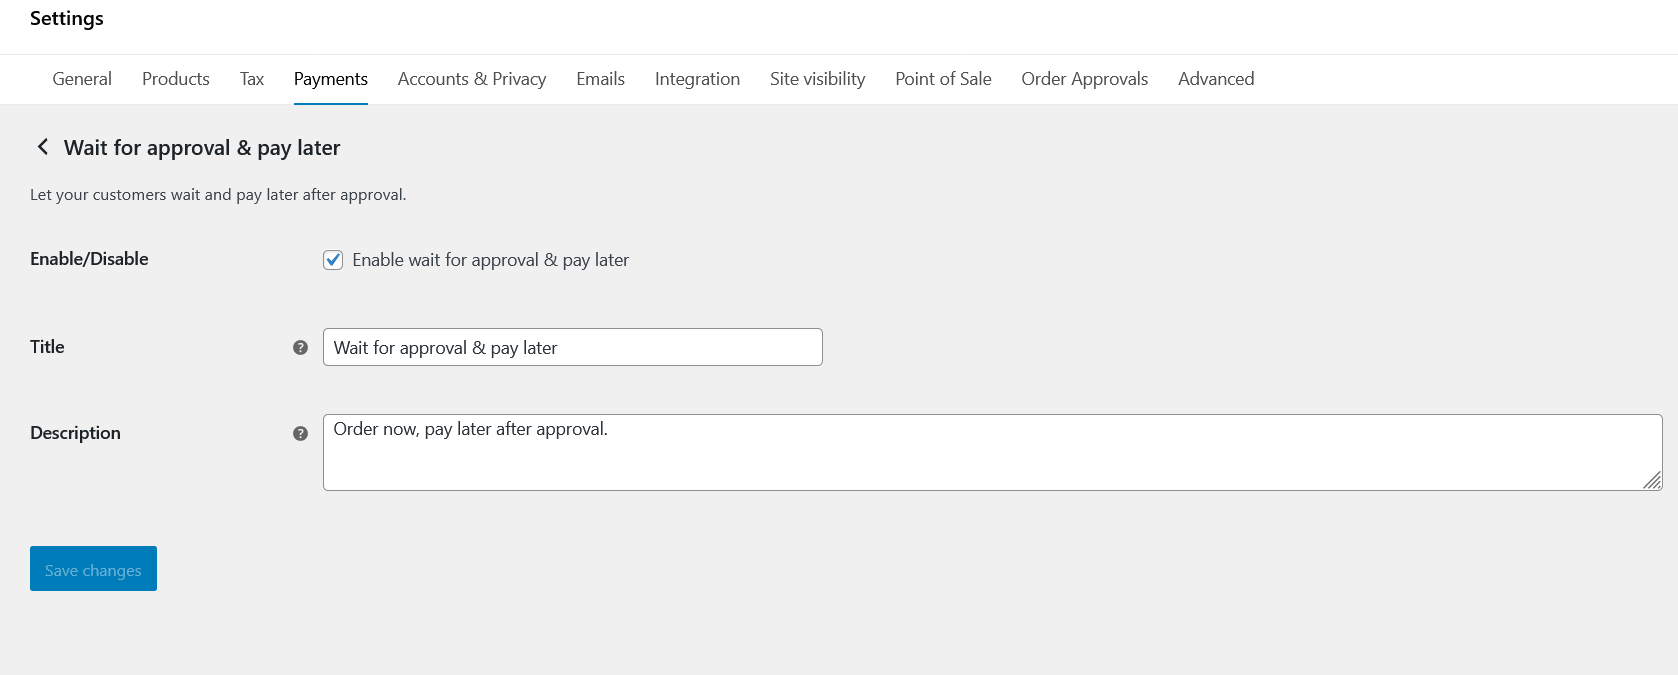Click the Description textarea resize handle
The height and width of the screenshot is (675, 1678).
pos(1652,481)
